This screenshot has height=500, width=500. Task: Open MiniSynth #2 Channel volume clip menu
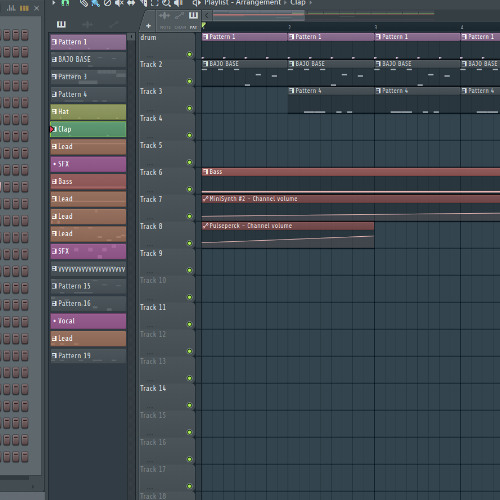point(205,199)
